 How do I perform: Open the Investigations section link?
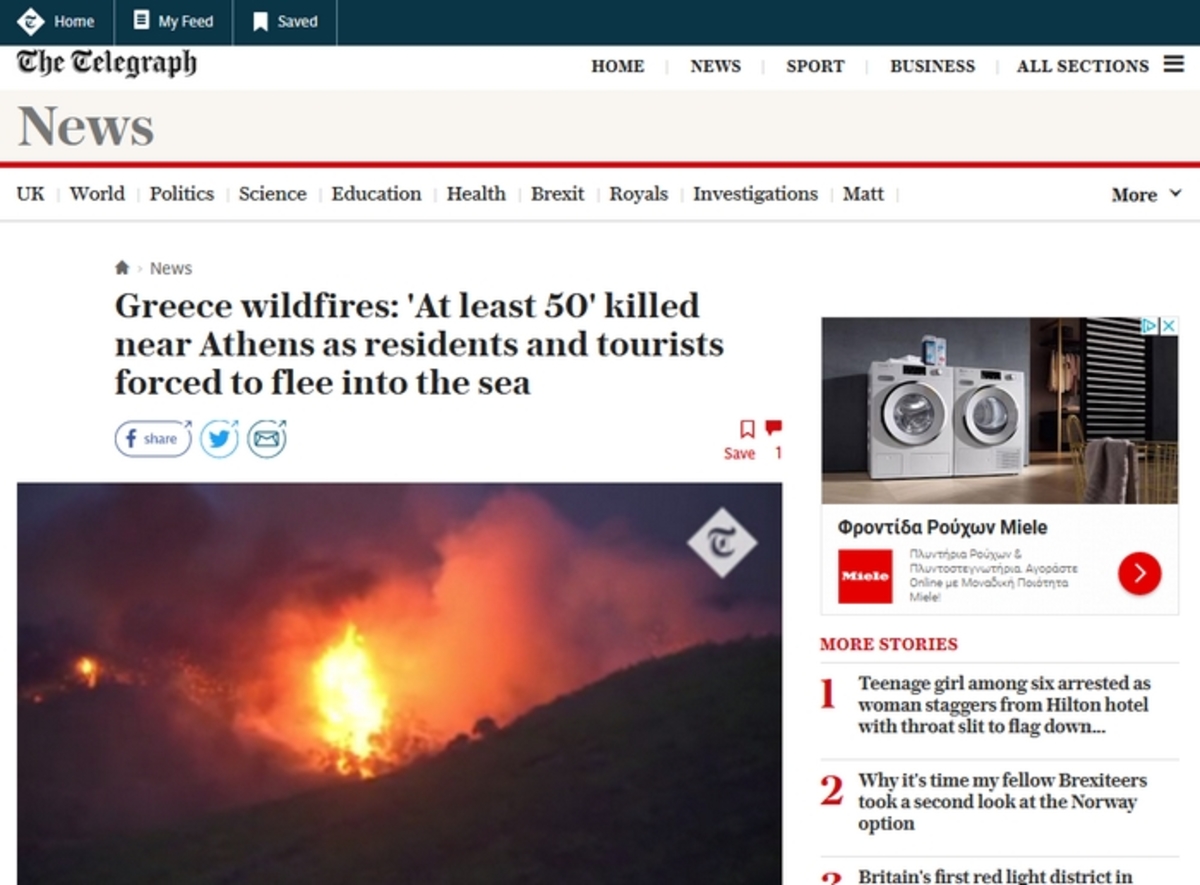point(755,194)
